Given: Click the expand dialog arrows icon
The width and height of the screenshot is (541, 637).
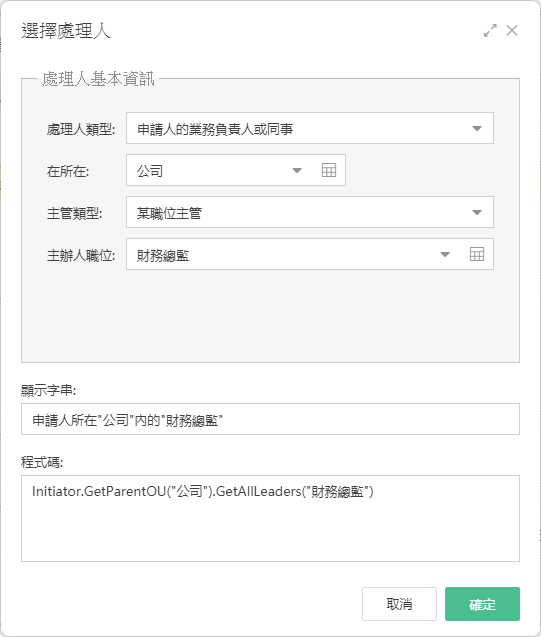Looking at the screenshot, I should click(490, 30).
